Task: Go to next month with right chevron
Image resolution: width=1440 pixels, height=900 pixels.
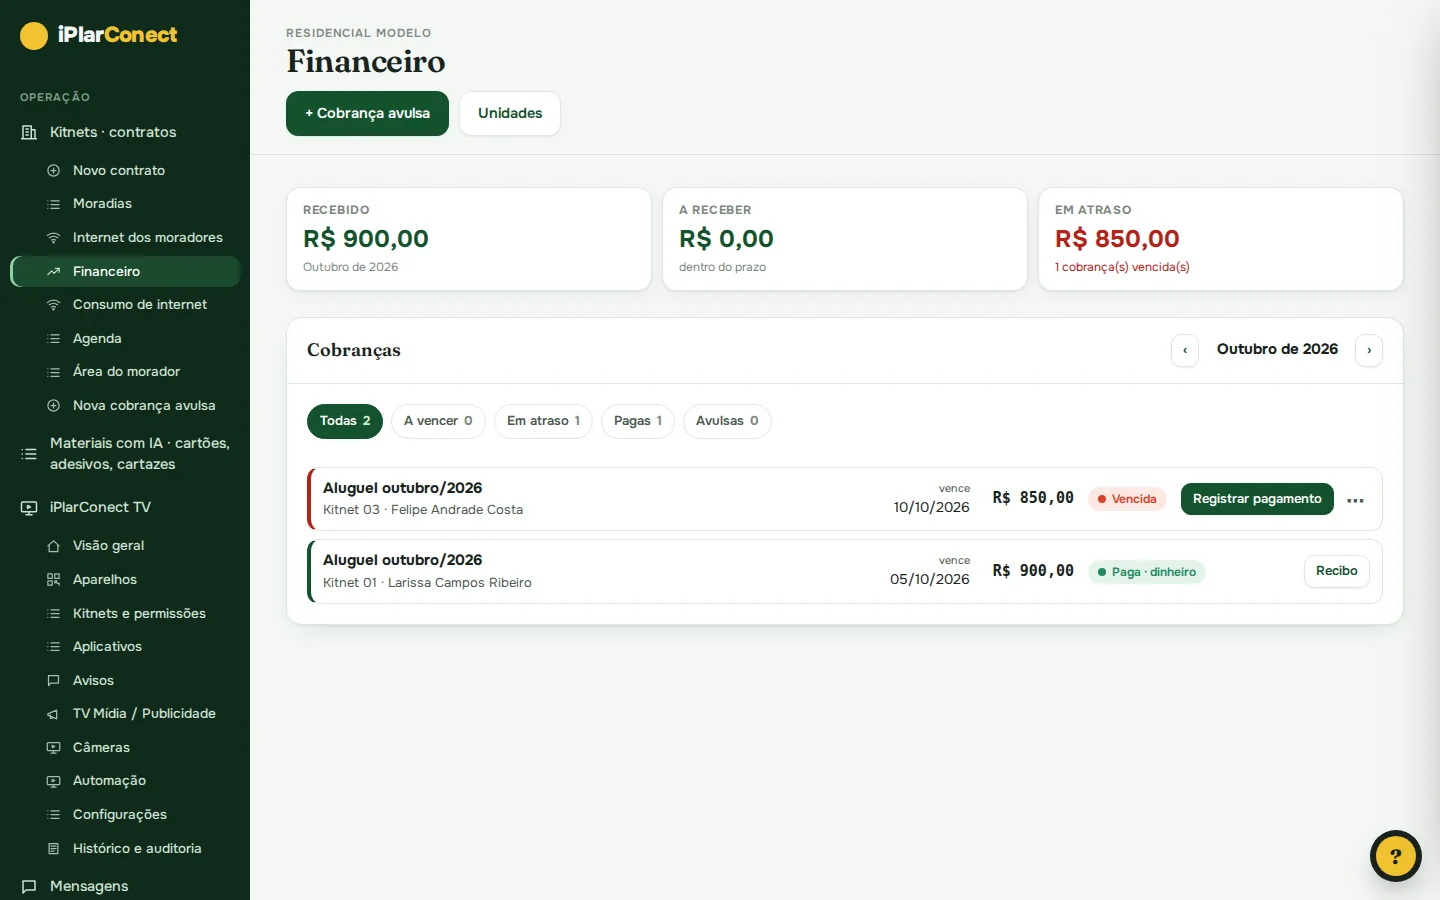Action: pyautogui.click(x=1369, y=350)
